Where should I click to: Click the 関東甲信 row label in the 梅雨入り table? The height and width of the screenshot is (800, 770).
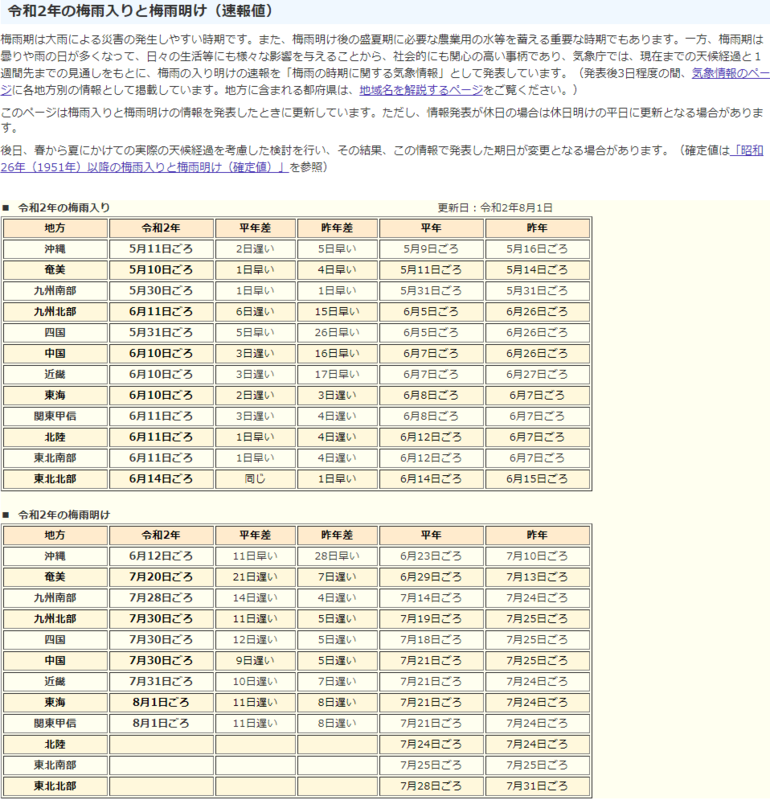coord(55,416)
